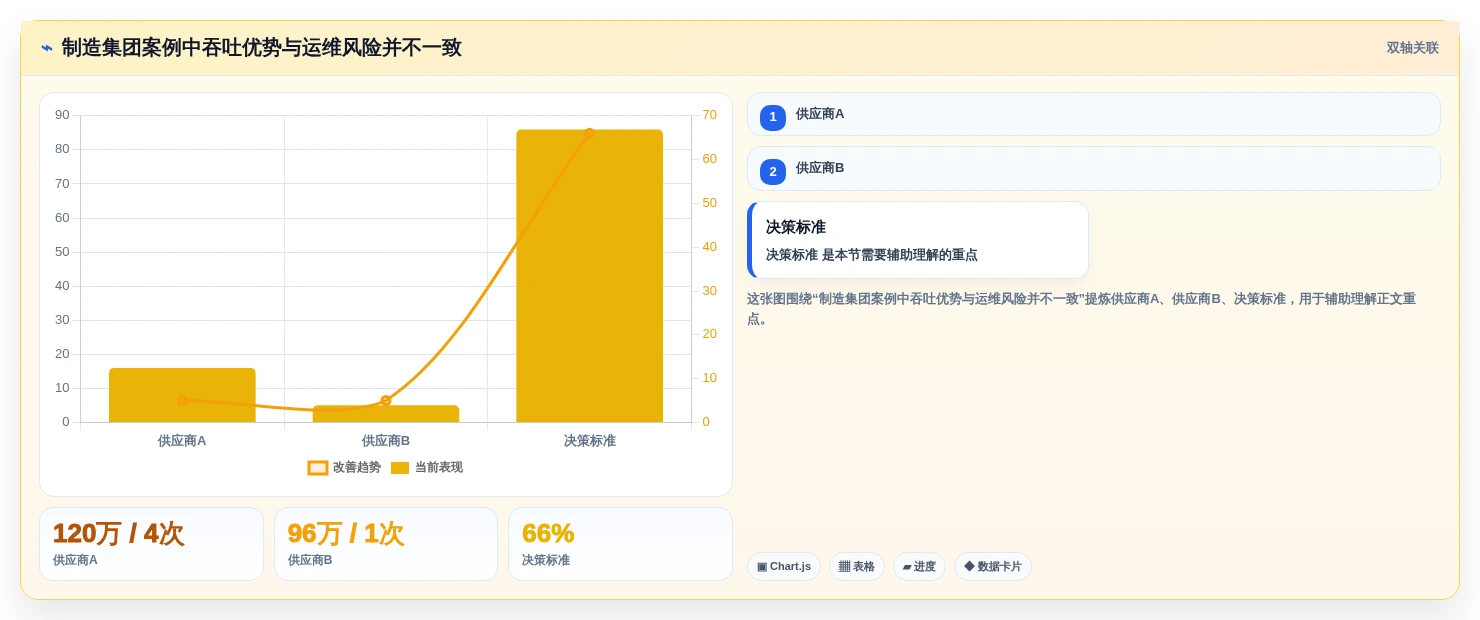Viewport: 1480px width, 620px height.
Task: Open the 供应商B list item
Action: tap(1093, 168)
